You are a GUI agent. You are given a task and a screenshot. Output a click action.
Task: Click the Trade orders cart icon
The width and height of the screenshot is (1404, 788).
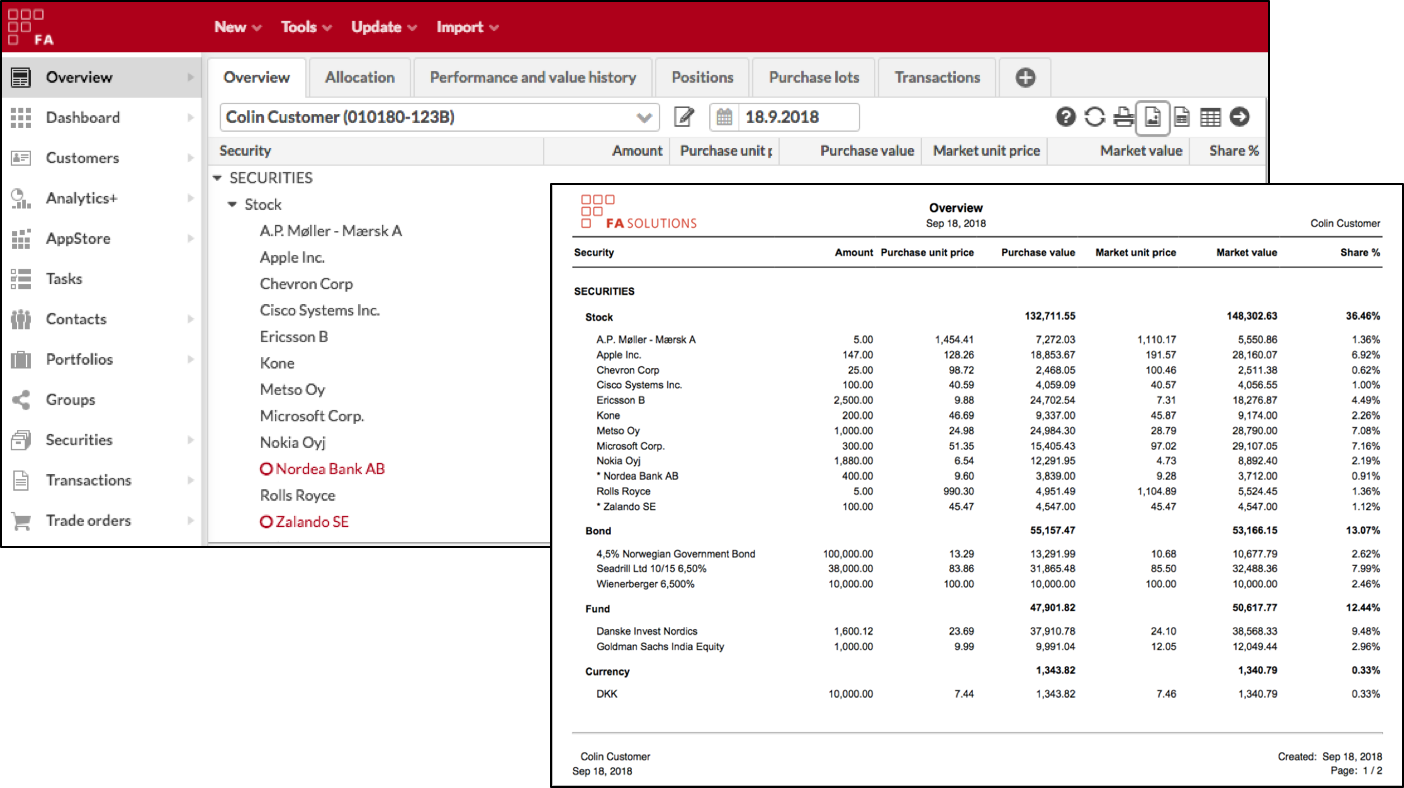[x=21, y=520]
